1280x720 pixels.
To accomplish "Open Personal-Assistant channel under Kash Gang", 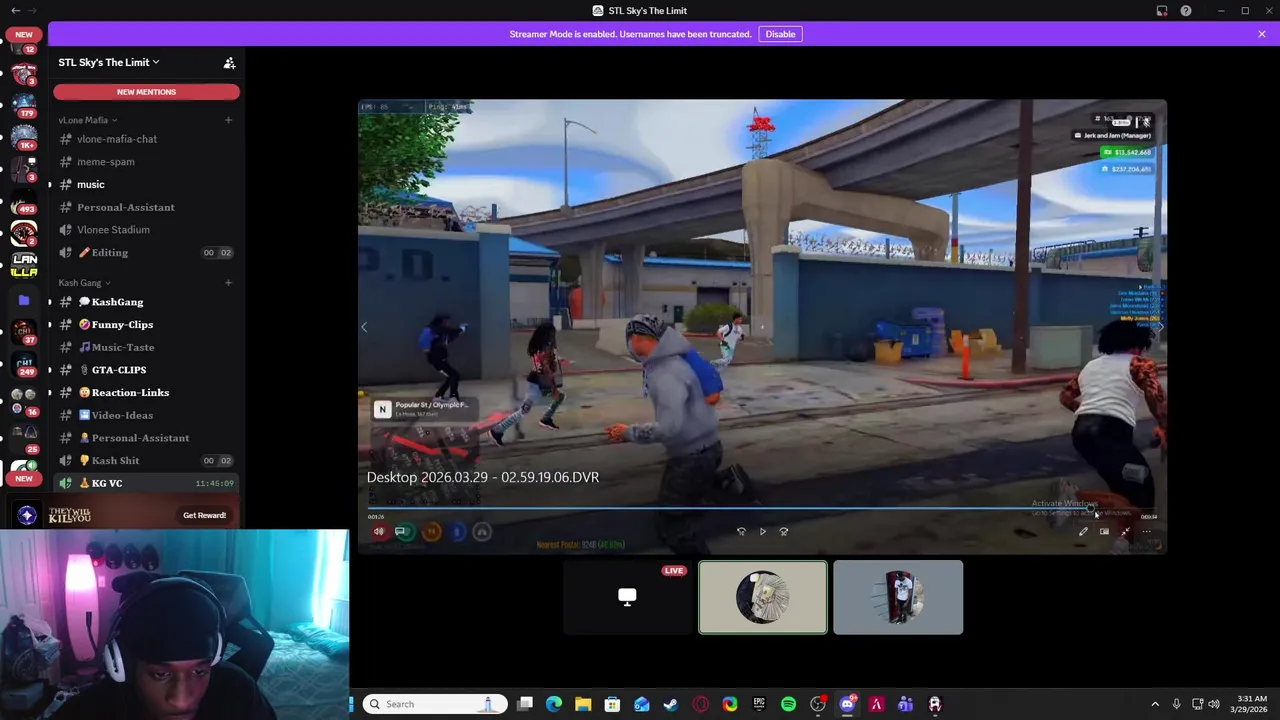I will (145, 438).
